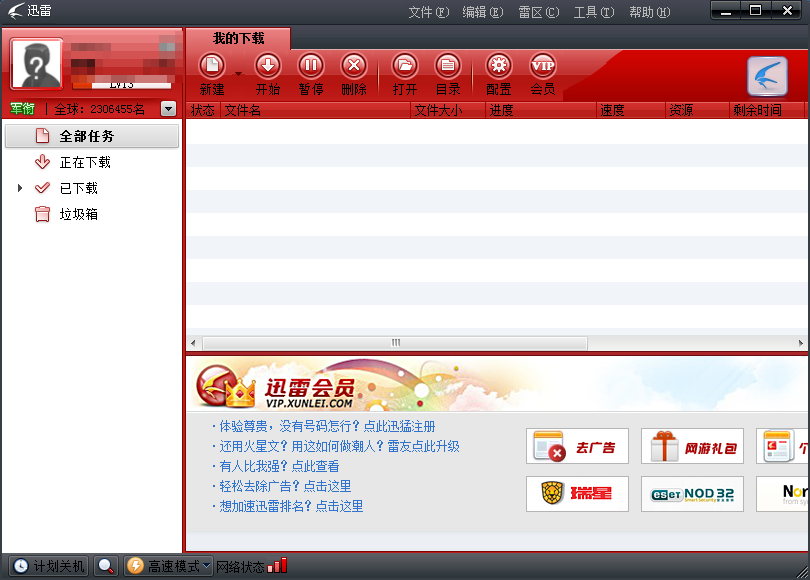This screenshot has width=810, height=580.
Task: Open settings with the 配置 gear icon
Action: [499, 66]
